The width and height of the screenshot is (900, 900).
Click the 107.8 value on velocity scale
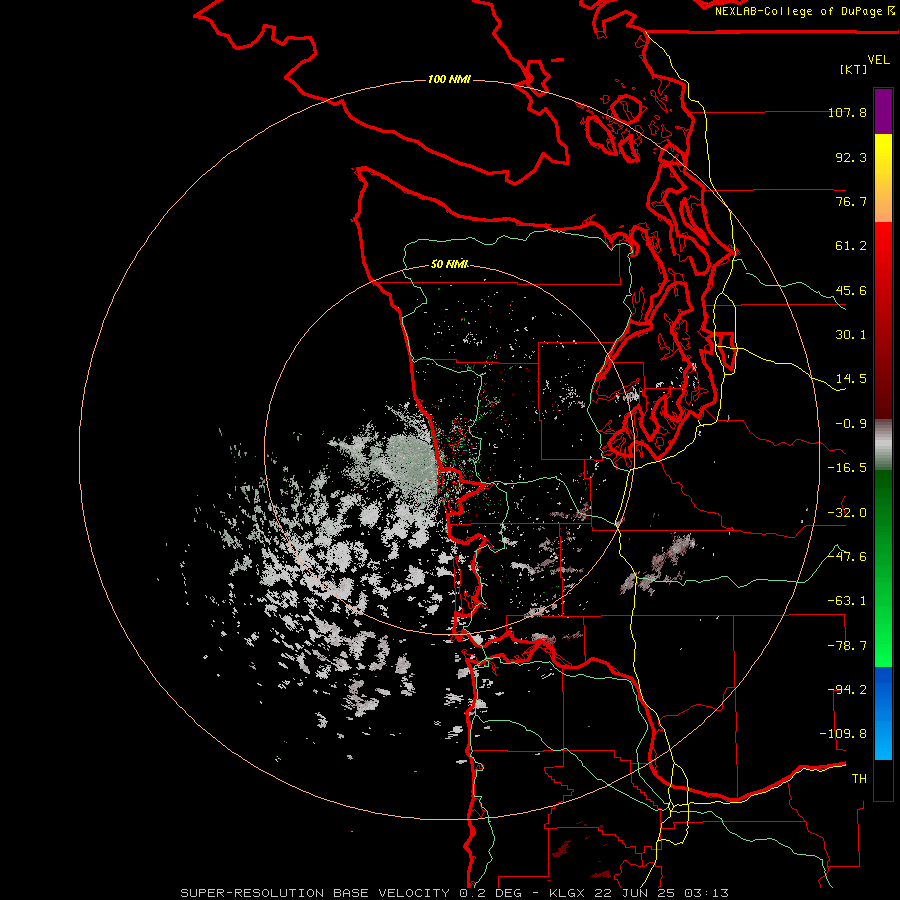coord(847,112)
